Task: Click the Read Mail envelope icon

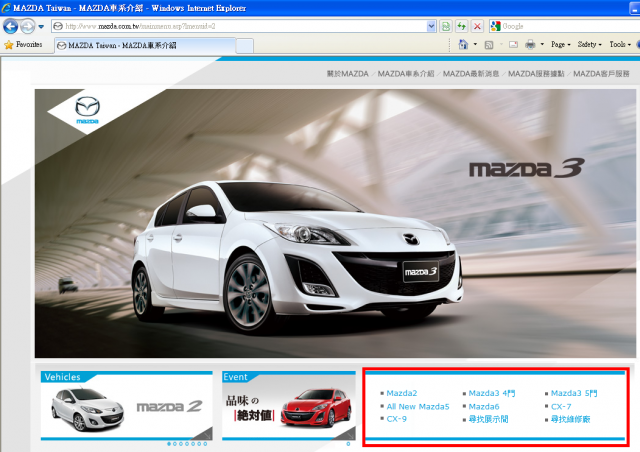Action: tap(513, 45)
